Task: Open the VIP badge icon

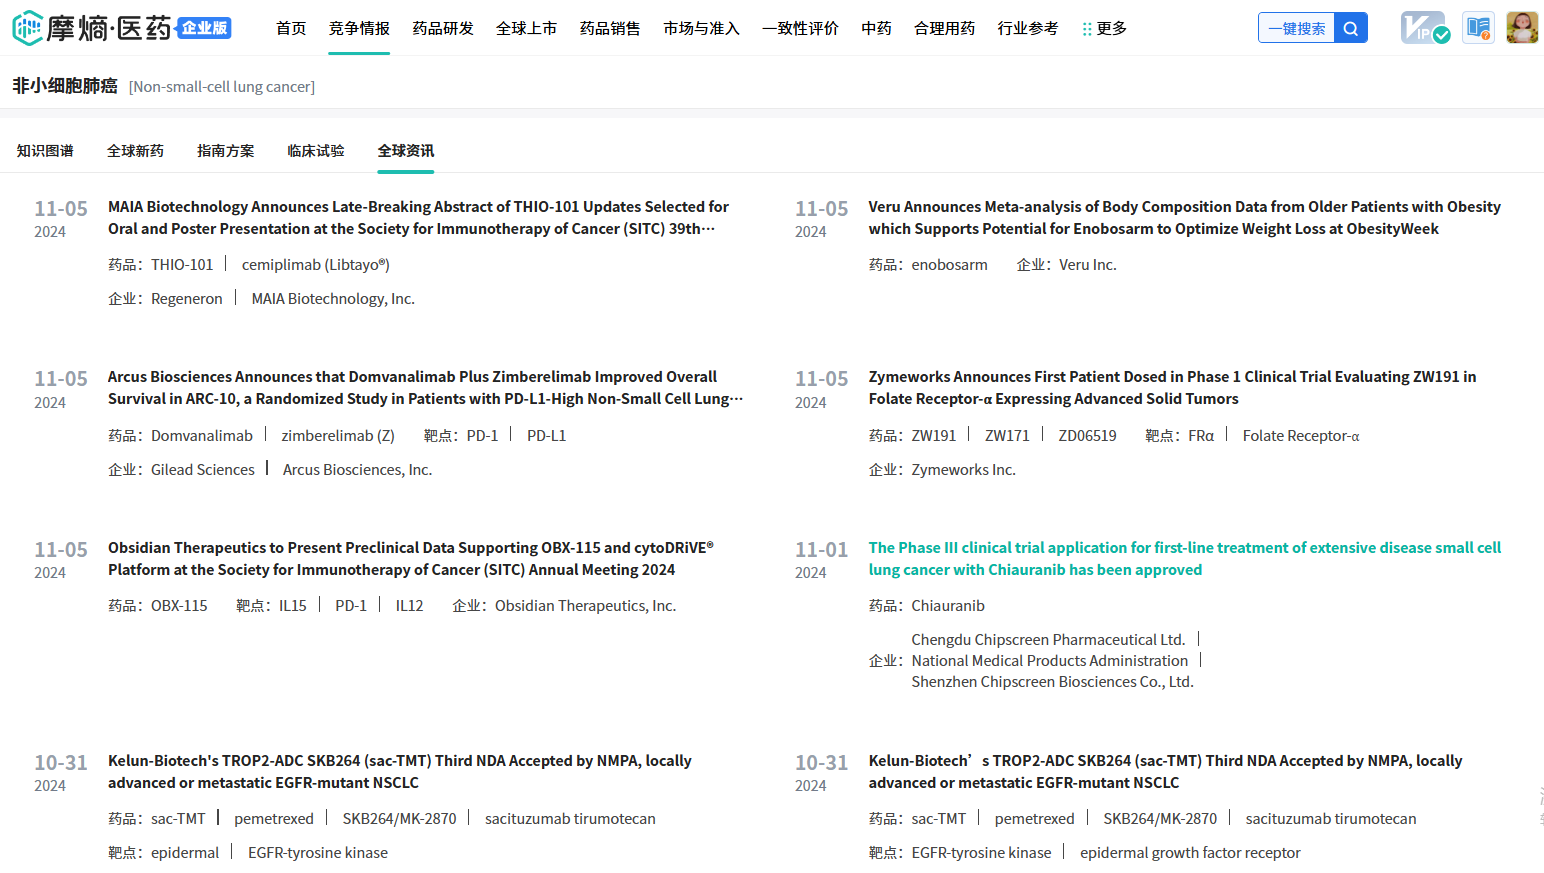Action: coord(1424,28)
